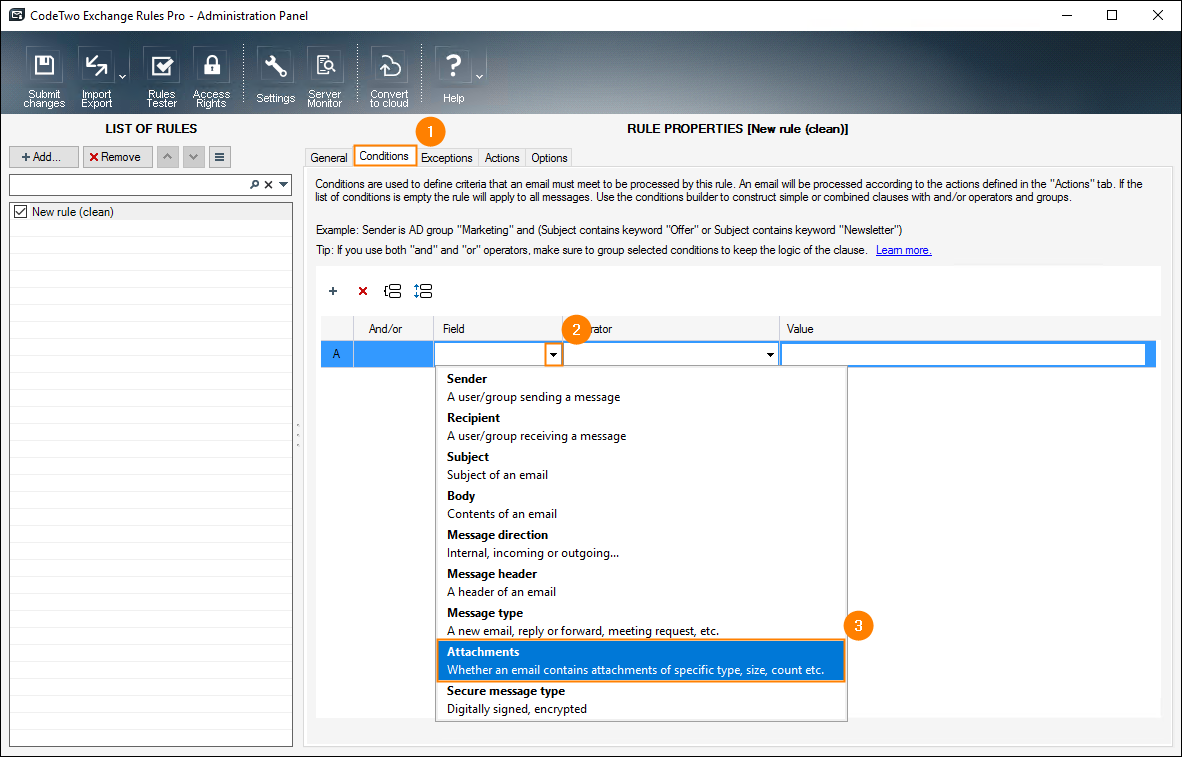Select New rule (clean) in rules list
The height and width of the screenshot is (757, 1182).
(151, 212)
